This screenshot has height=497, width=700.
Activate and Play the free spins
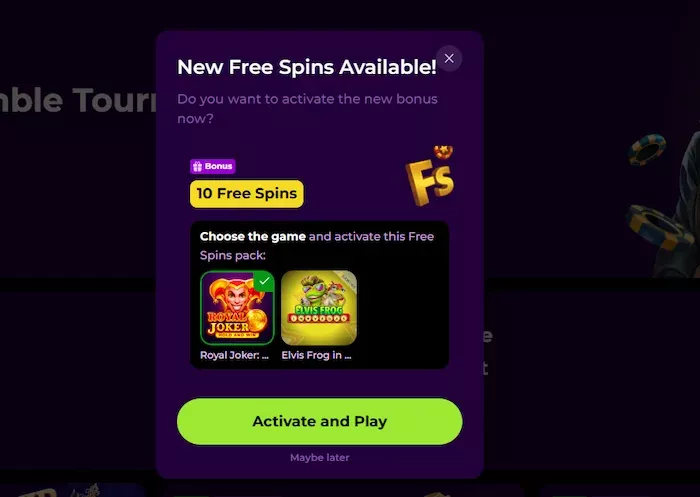320,422
